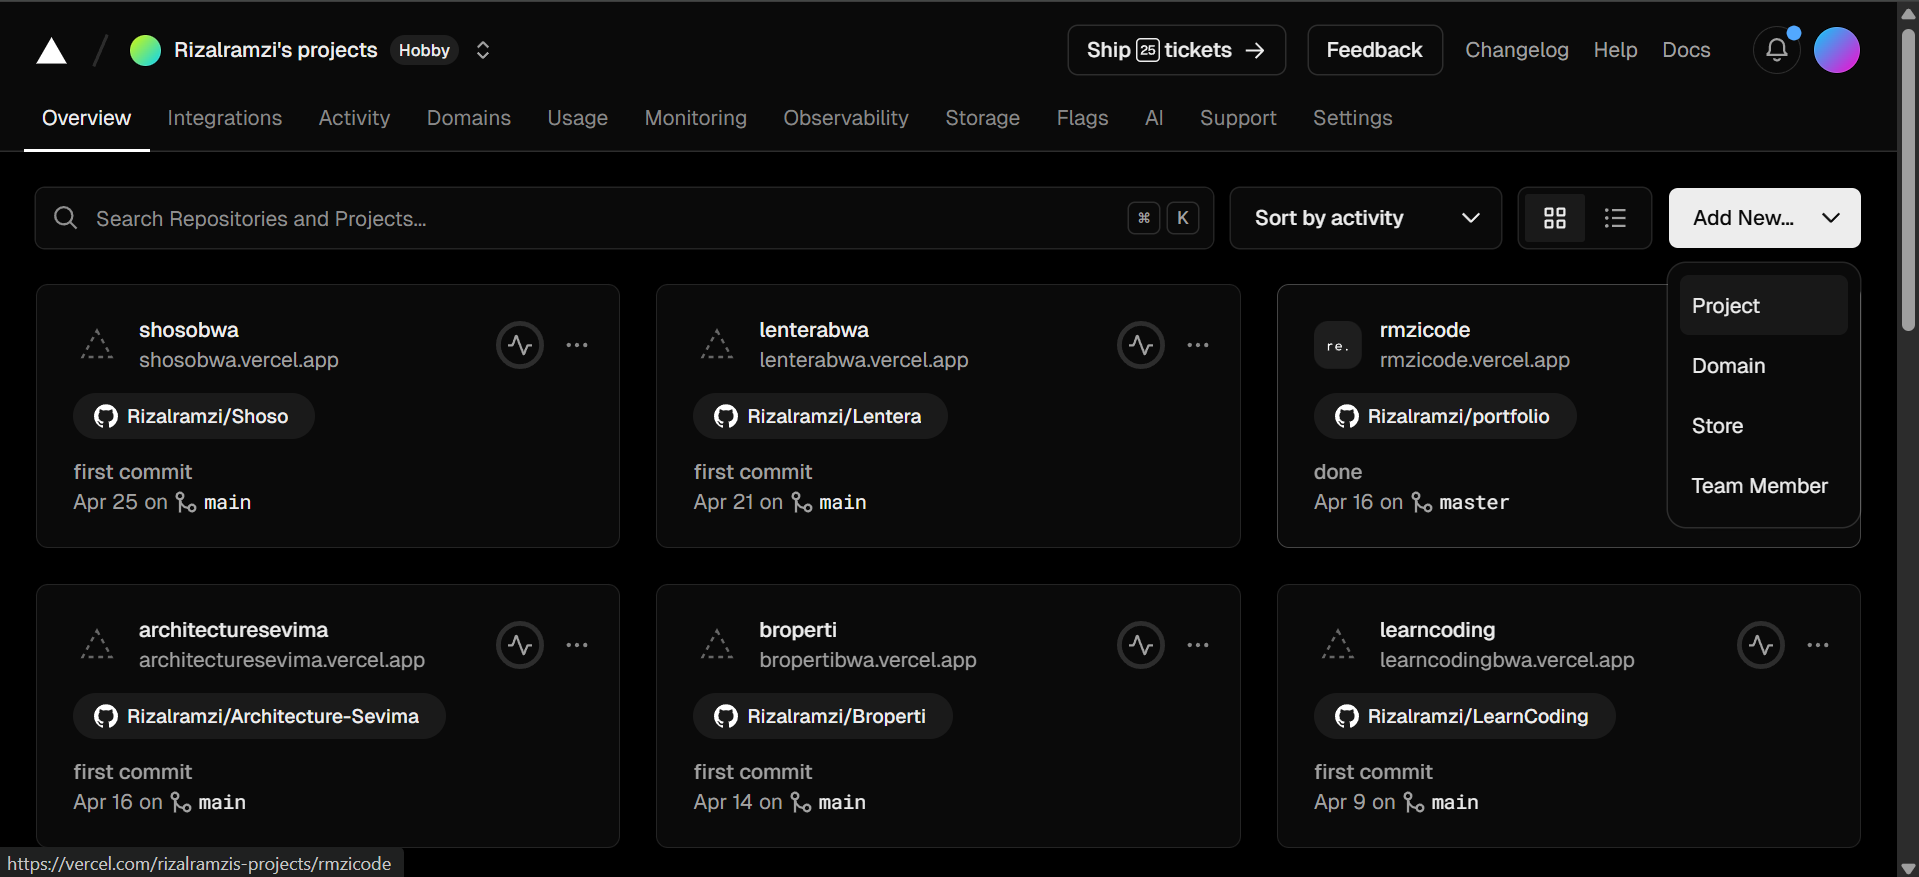Open learncoding three-dot options menu

coord(1818,645)
